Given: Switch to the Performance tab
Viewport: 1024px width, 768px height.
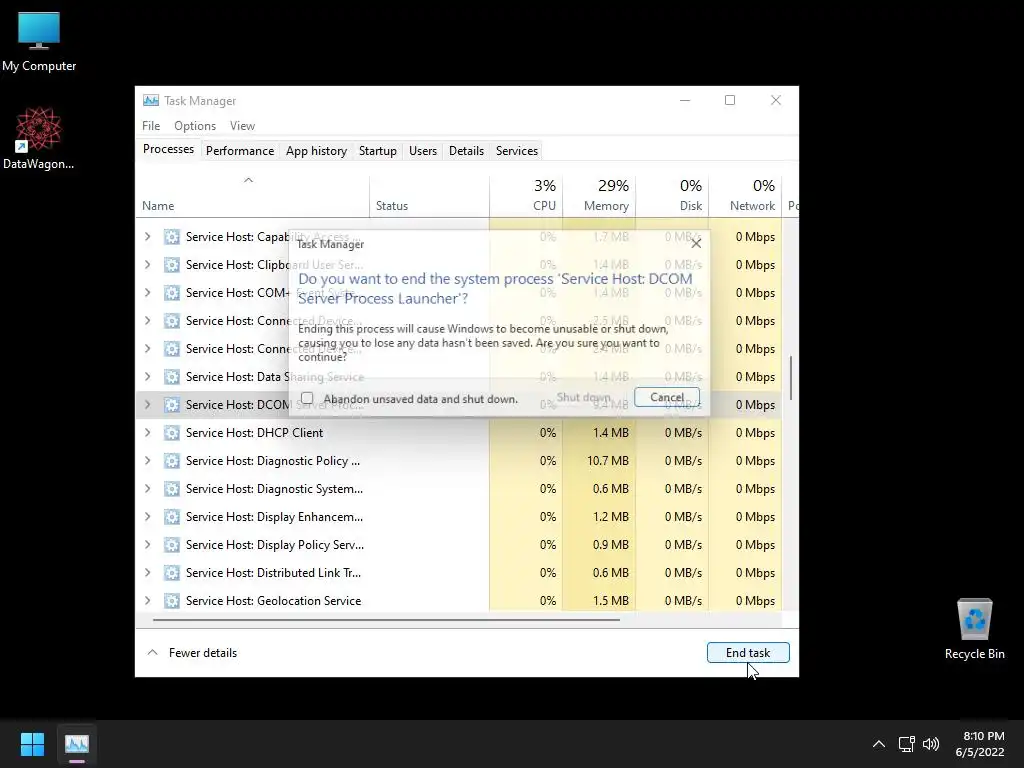Looking at the screenshot, I should (240, 151).
